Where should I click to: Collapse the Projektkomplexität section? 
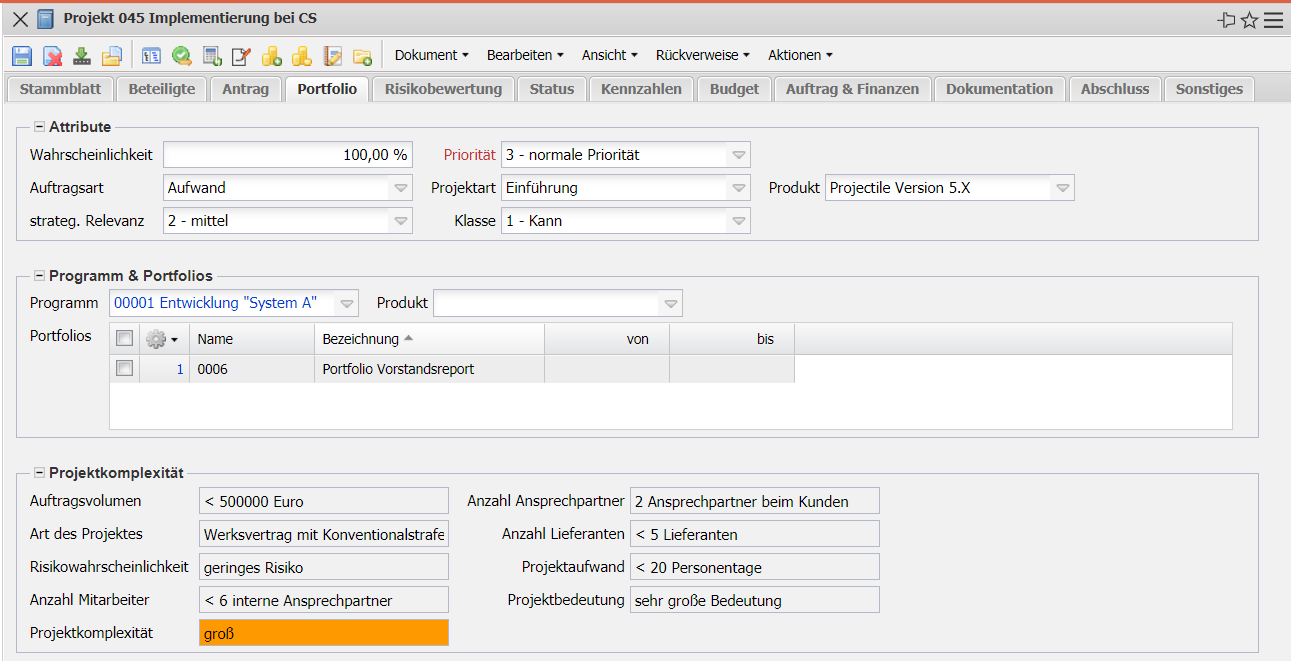[x=40, y=473]
